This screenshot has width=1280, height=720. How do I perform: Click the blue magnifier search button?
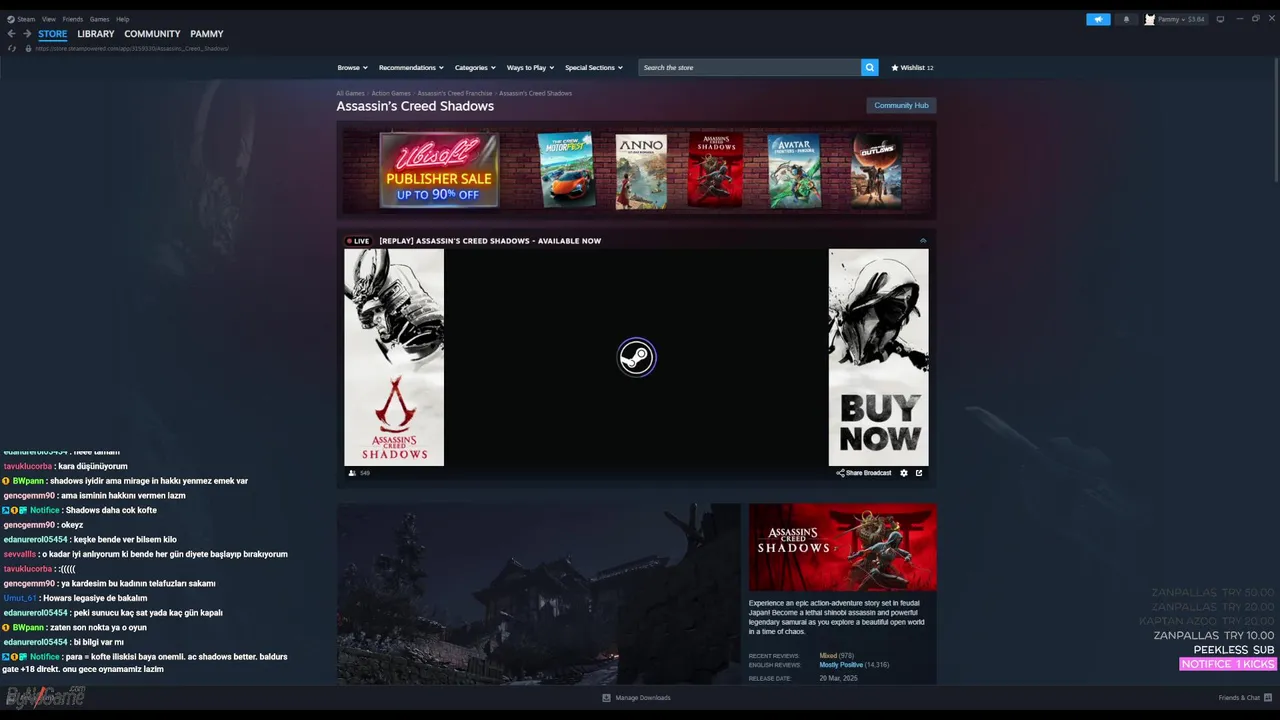pyautogui.click(x=870, y=67)
